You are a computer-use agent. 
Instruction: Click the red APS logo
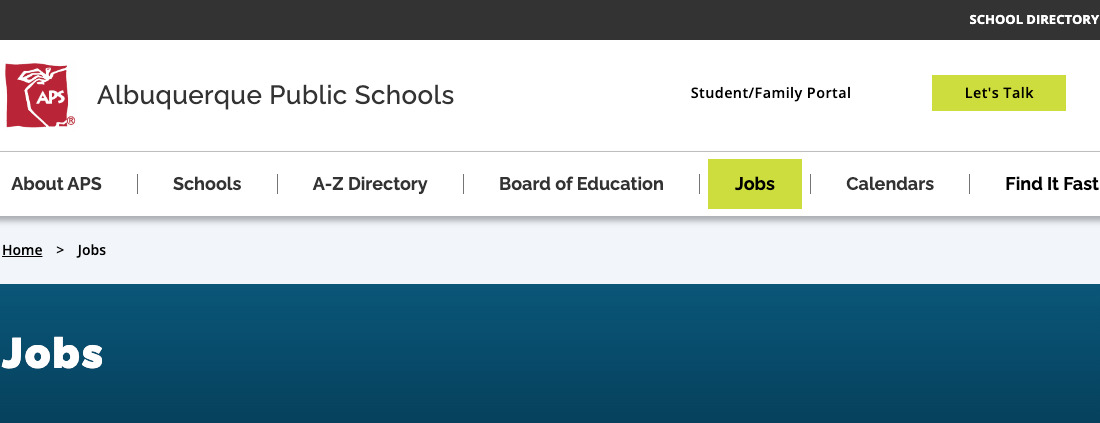point(36,94)
